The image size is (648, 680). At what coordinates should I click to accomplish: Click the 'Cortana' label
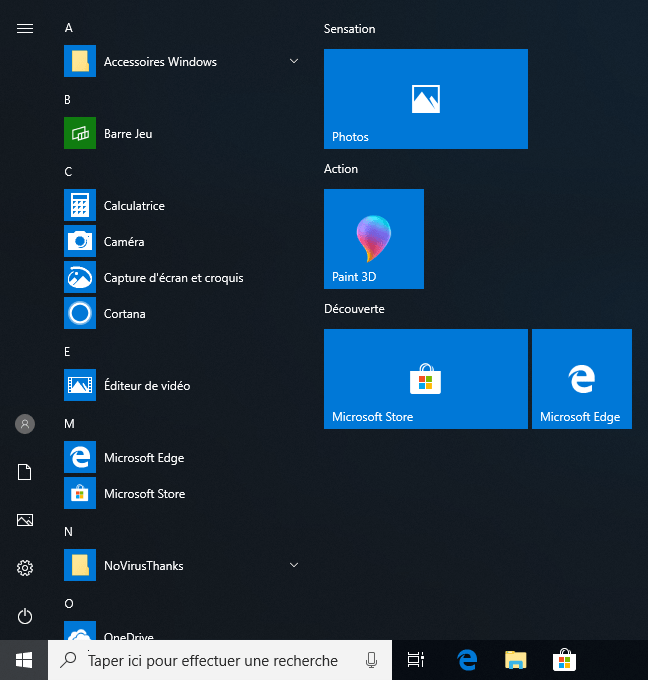tap(124, 314)
